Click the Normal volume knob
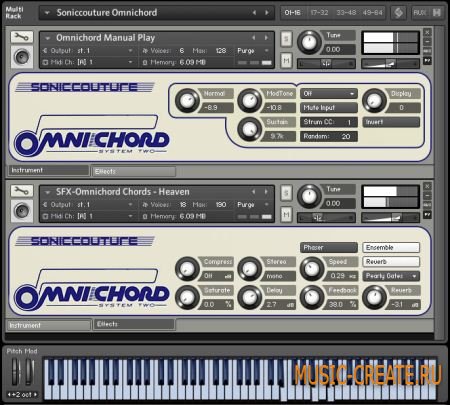 point(187,100)
